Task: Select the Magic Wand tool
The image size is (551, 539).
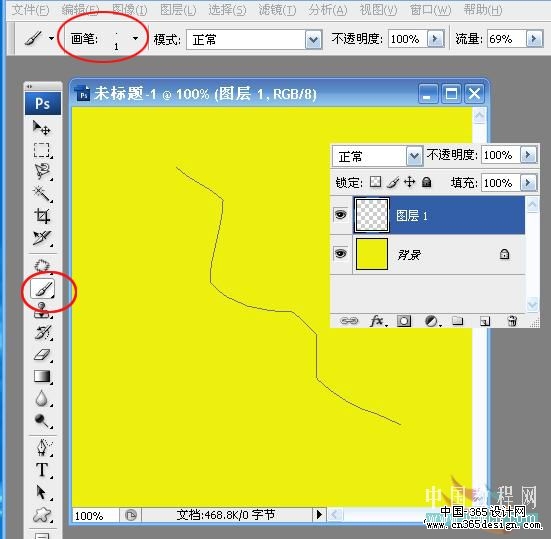Action: click(x=42, y=194)
